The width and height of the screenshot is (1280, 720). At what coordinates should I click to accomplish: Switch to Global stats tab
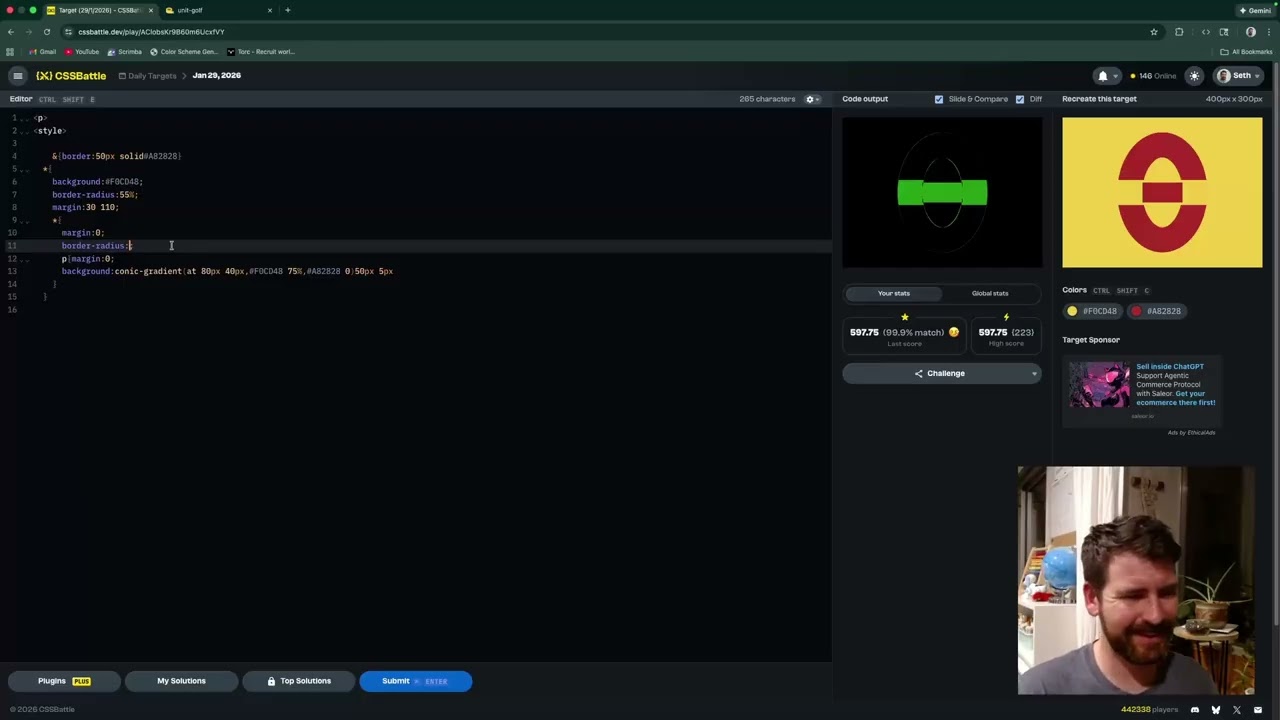pyautogui.click(x=990, y=293)
